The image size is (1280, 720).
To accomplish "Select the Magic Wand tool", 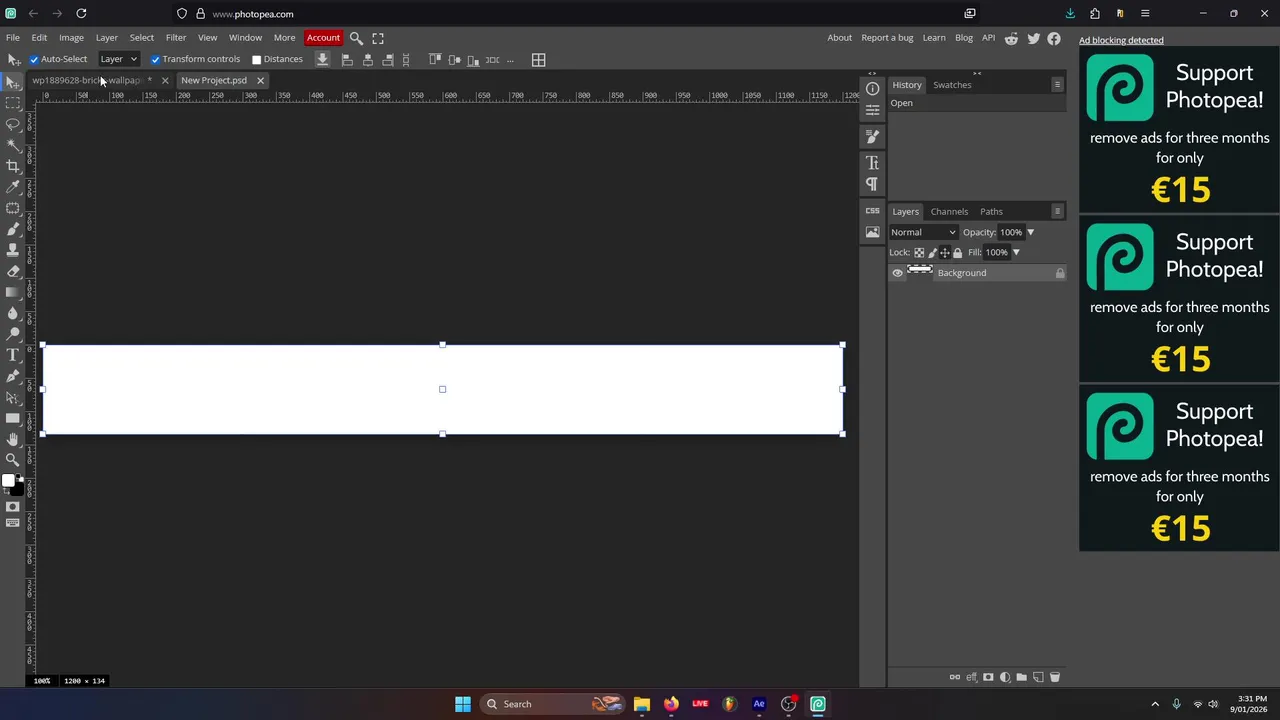I will coord(13,144).
